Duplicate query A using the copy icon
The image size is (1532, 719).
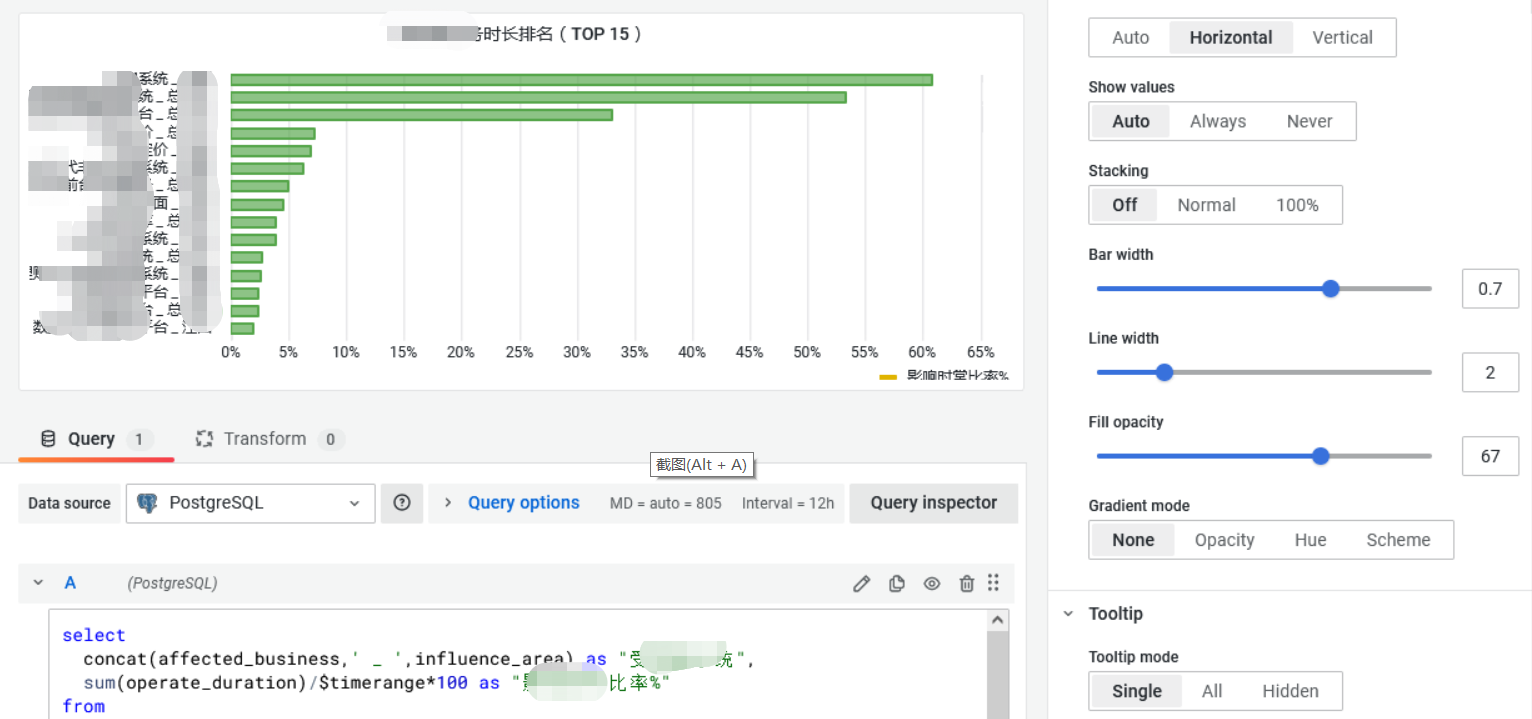click(x=896, y=583)
